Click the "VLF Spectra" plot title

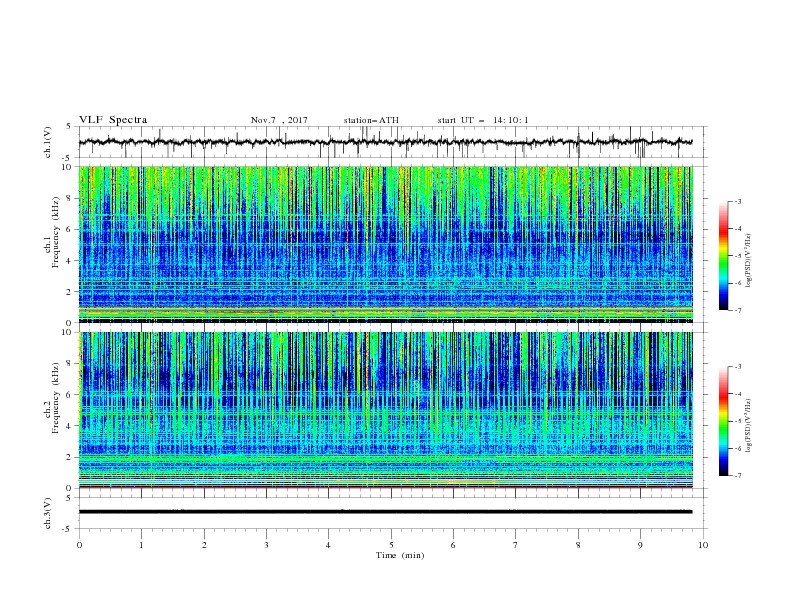(x=113, y=120)
